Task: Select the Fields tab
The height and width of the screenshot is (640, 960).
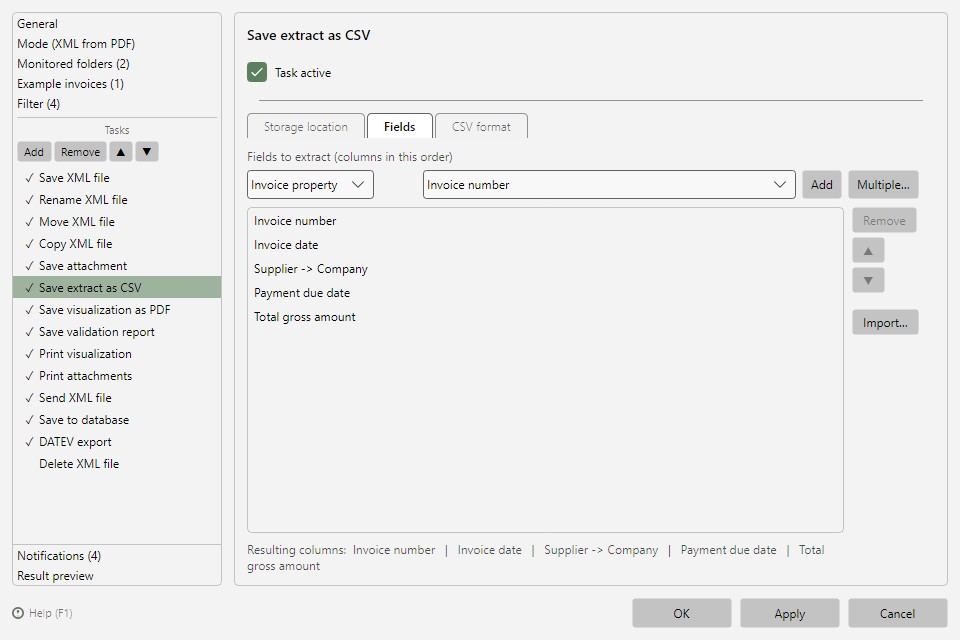Action: click(x=400, y=127)
